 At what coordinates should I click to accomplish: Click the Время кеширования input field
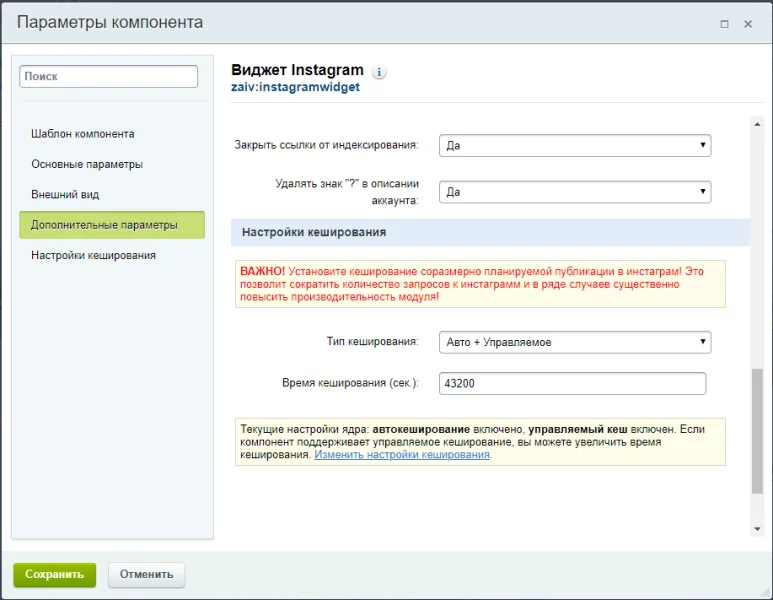572,383
